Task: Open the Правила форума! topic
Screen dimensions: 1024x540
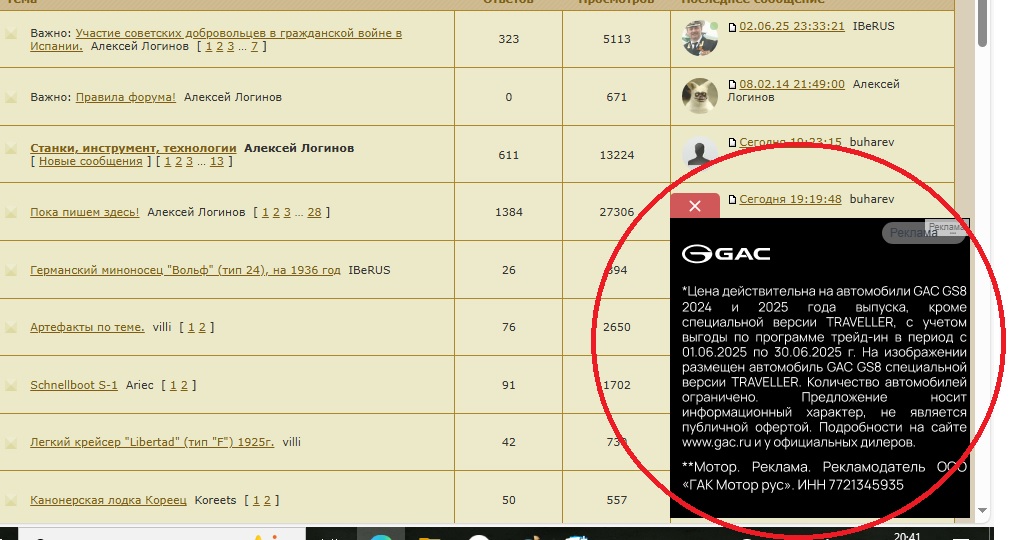Action: pos(125,97)
